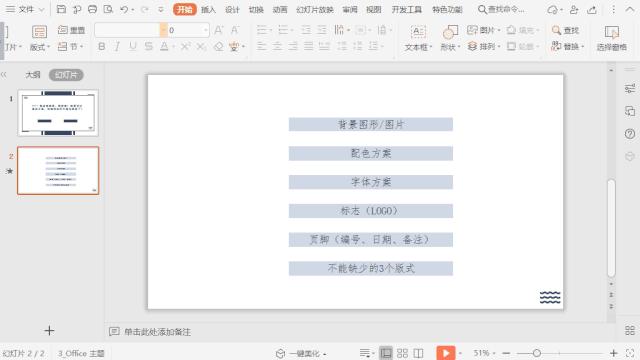The width and height of the screenshot is (640, 360).
Task: Switch to normal view in status bar
Action: pos(386,353)
